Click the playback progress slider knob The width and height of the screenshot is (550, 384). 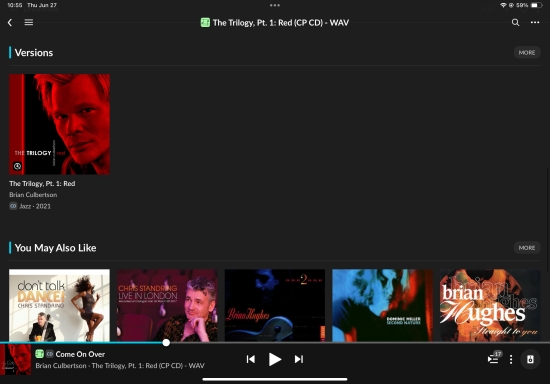tap(166, 343)
